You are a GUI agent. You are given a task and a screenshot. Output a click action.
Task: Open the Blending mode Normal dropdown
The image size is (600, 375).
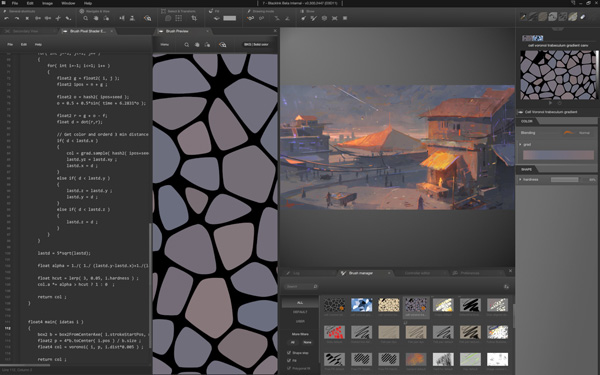(x=577, y=133)
